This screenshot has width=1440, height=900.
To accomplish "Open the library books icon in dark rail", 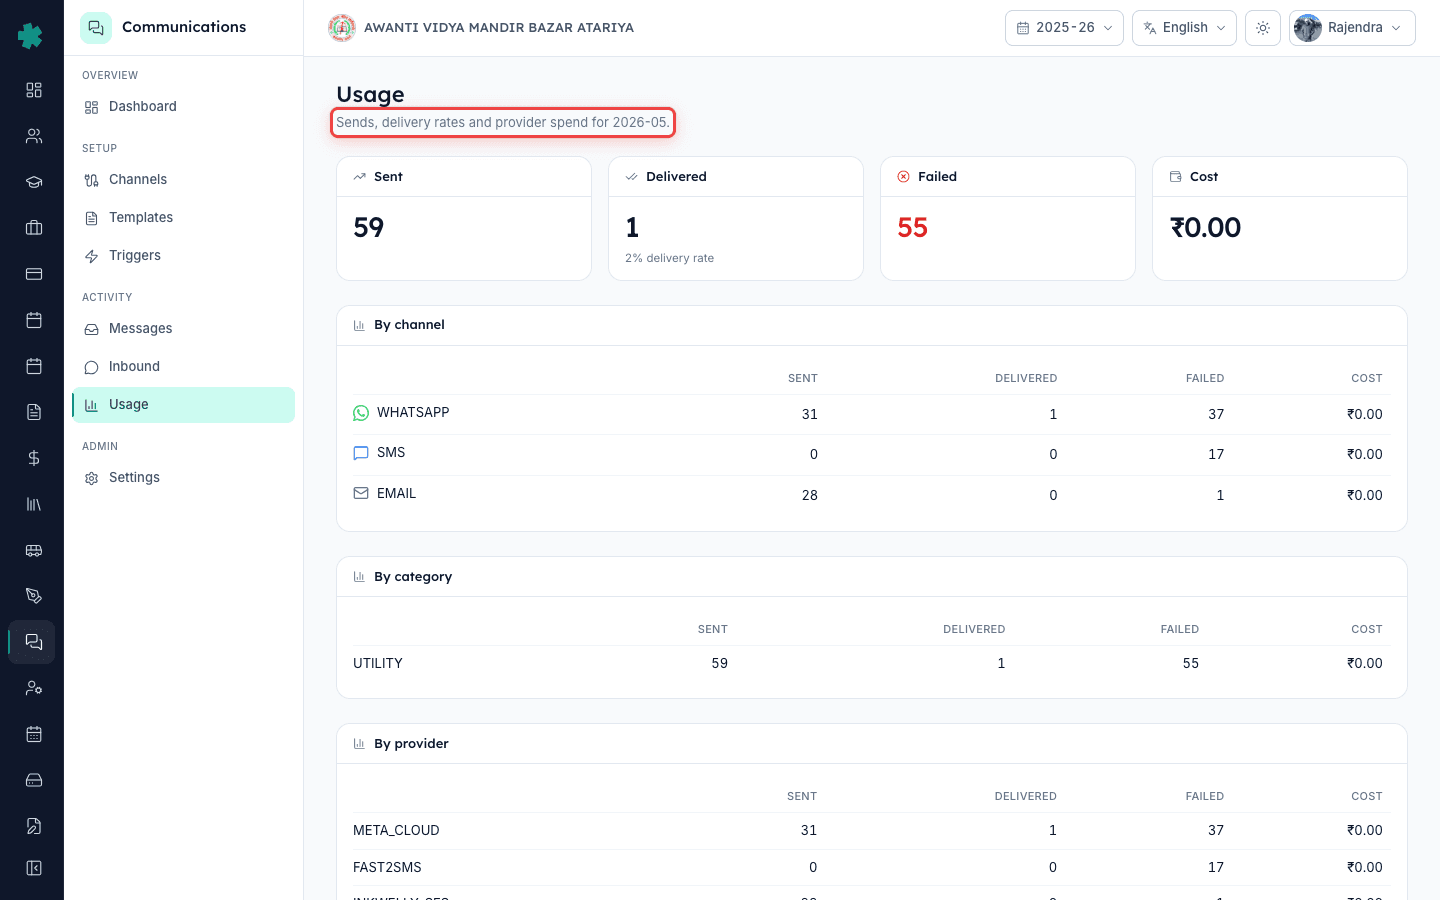I will pyautogui.click(x=34, y=504).
